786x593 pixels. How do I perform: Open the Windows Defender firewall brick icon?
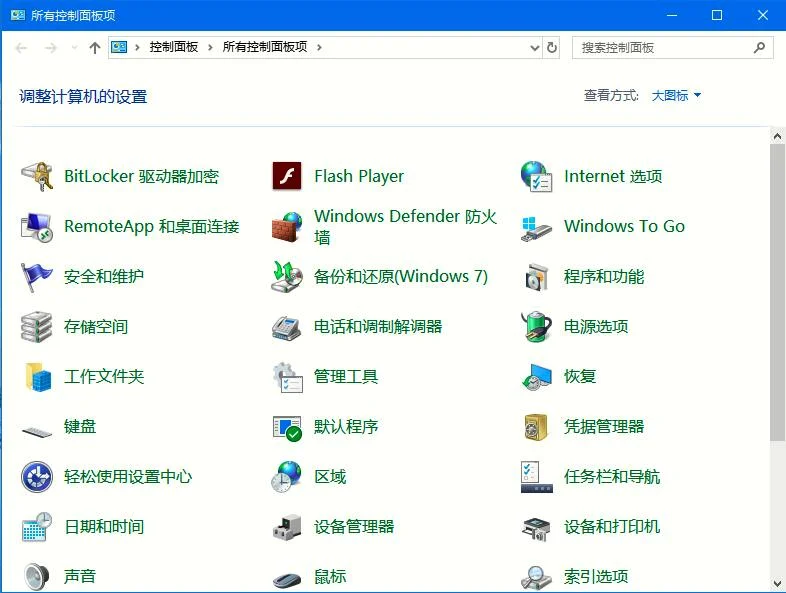click(x=287, y=227)
